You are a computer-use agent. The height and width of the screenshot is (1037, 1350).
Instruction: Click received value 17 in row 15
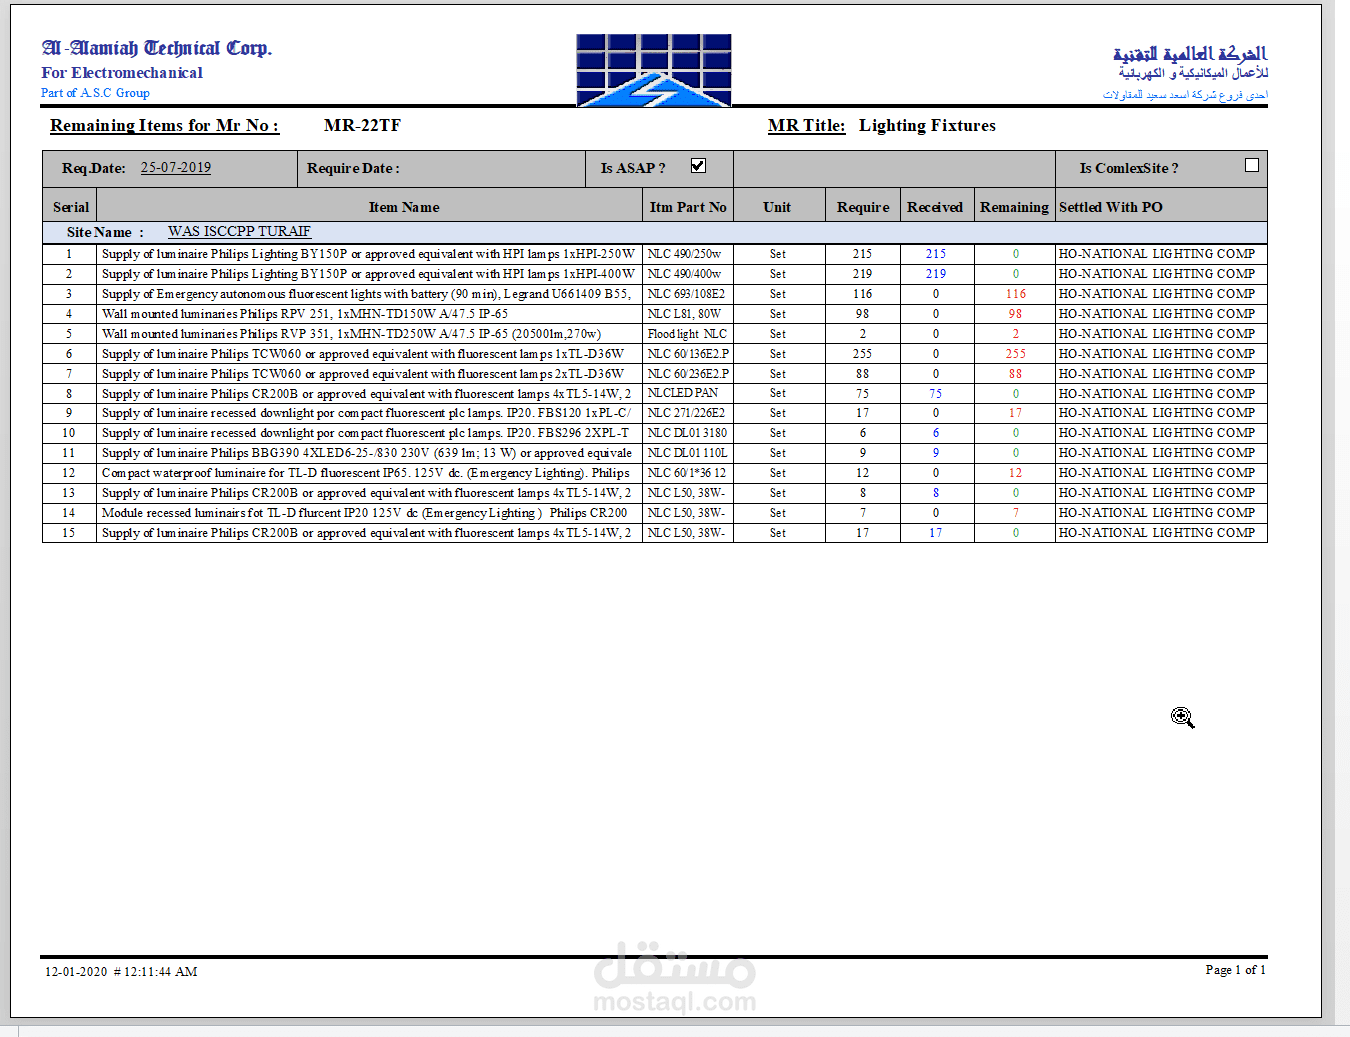tap(935, 533)
